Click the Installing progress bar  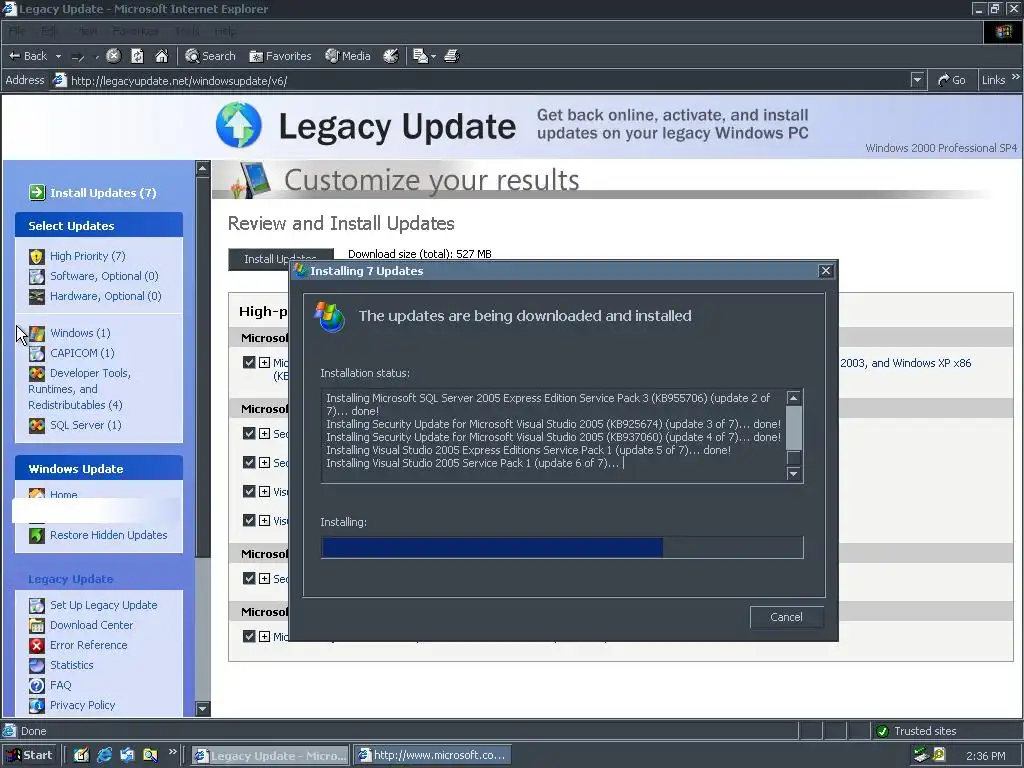tap(562, 547)
